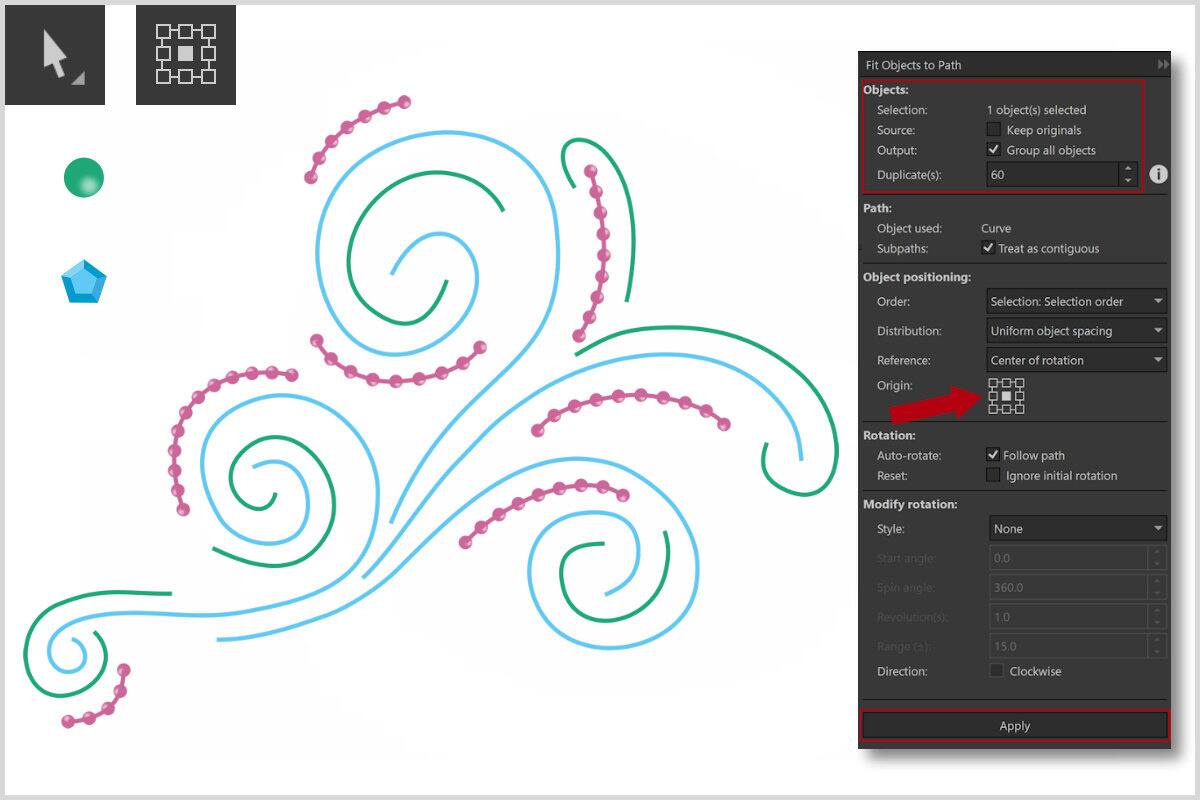The width and height of the screenshot is (1200, 800).
Task: Click the transform origin grid toolbar icon
Action: point(185,54)
